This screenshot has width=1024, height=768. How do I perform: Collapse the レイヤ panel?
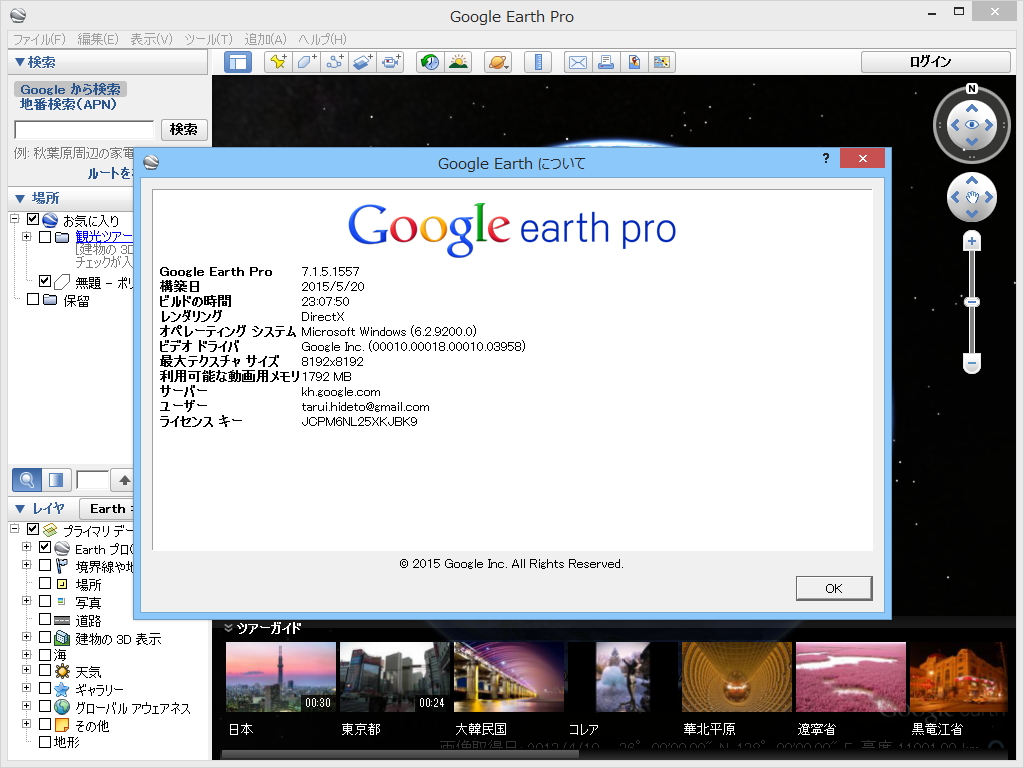tap(20, 509)
